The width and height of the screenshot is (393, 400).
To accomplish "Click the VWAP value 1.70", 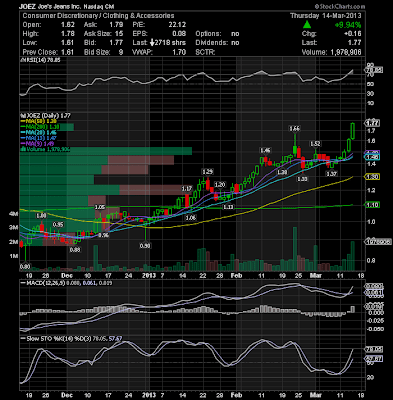I will click(x=179, y=52).
